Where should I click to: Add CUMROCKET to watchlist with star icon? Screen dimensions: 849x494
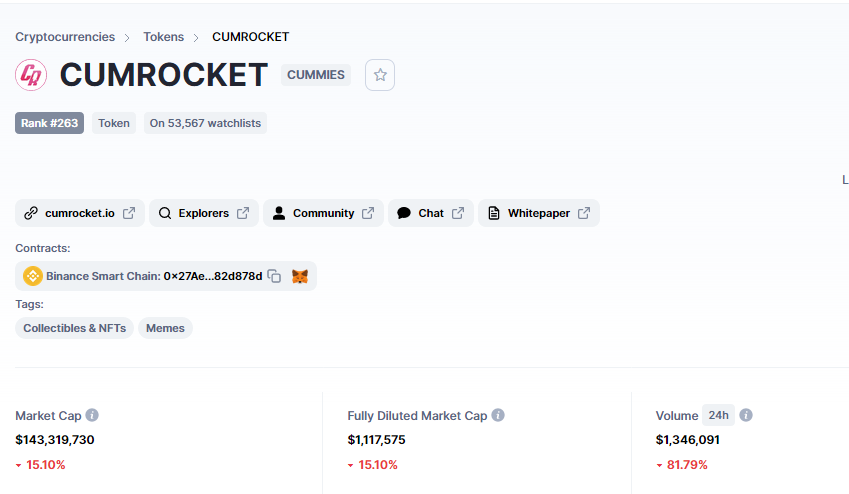(x=380, y=75)
